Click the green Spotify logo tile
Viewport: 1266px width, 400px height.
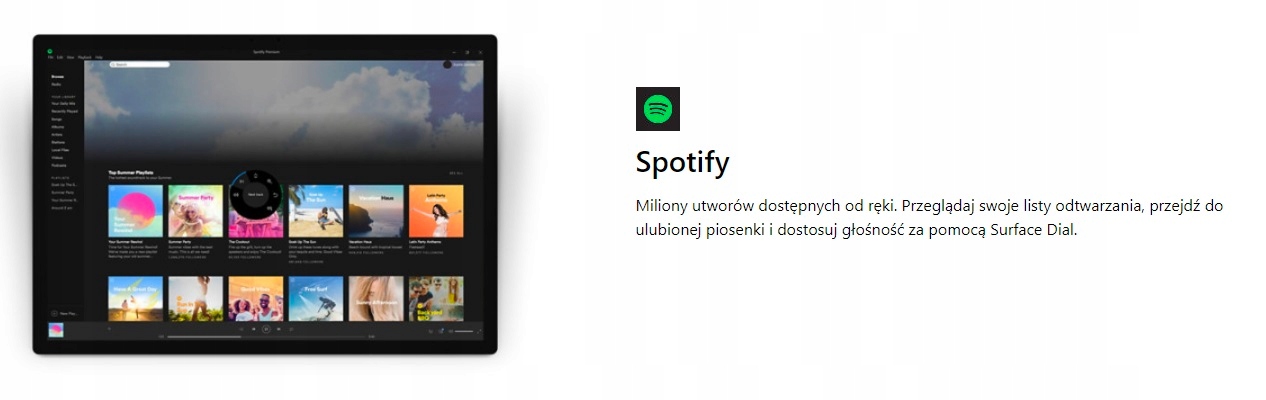point(658,109)
